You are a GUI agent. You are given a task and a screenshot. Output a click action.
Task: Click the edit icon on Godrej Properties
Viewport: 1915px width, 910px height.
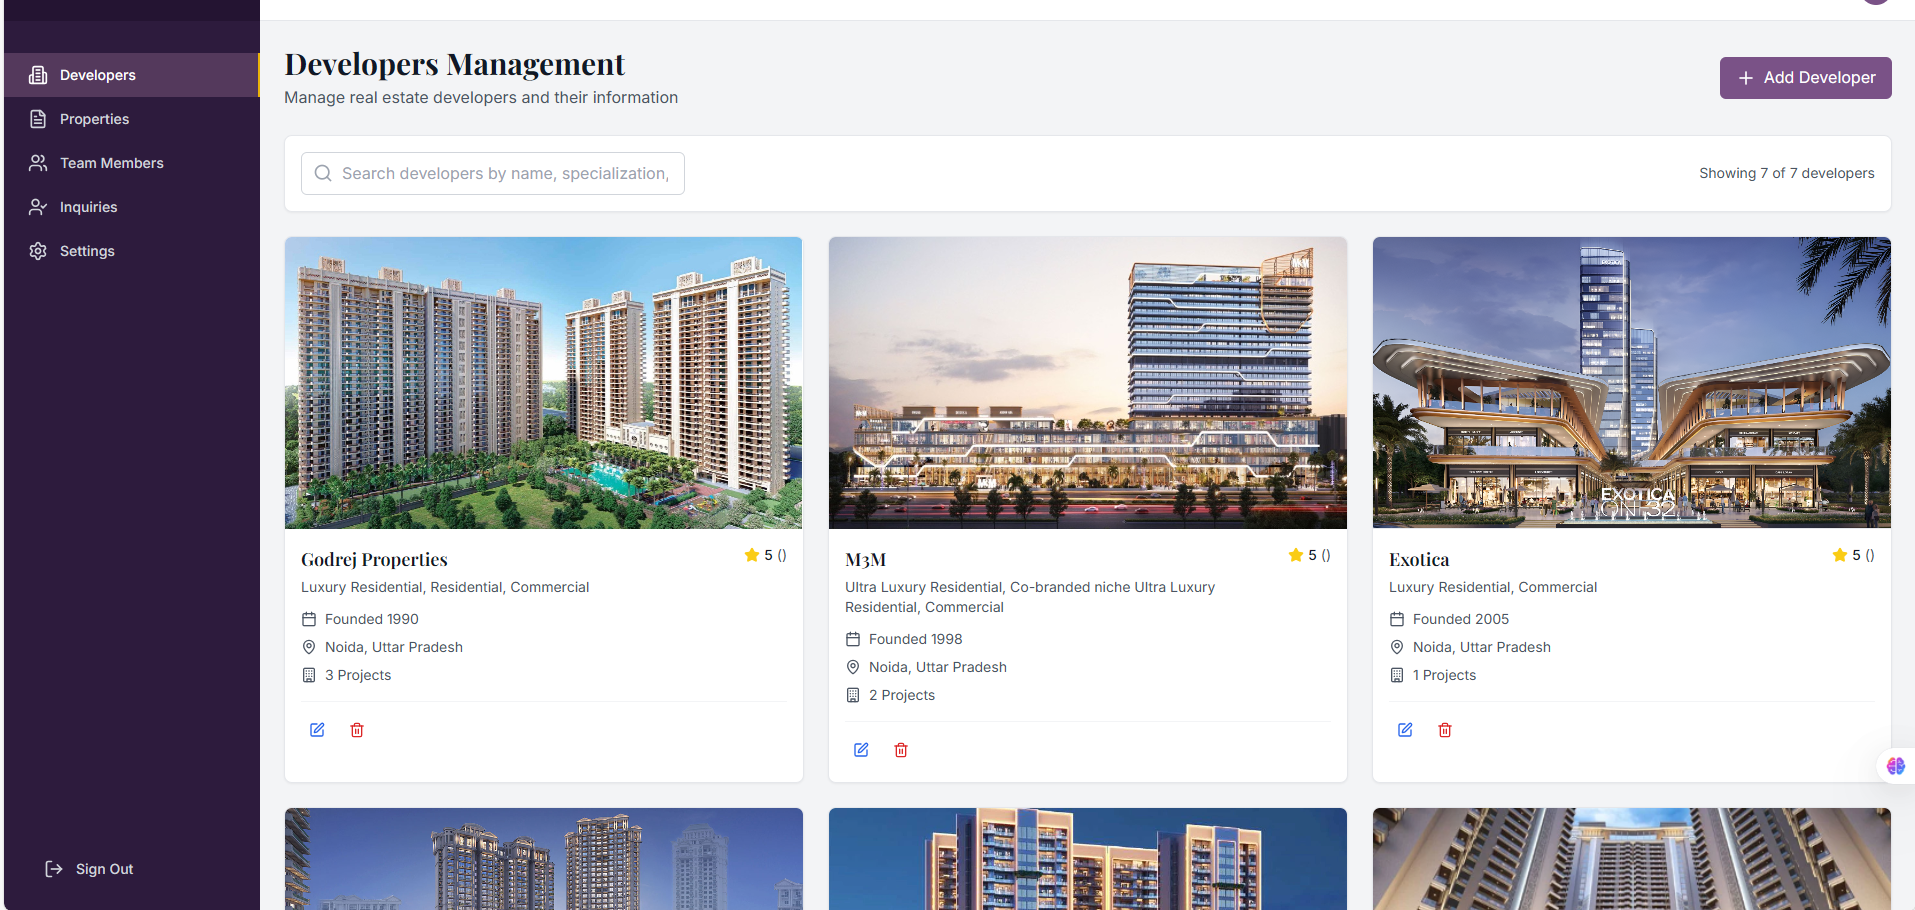317,730
